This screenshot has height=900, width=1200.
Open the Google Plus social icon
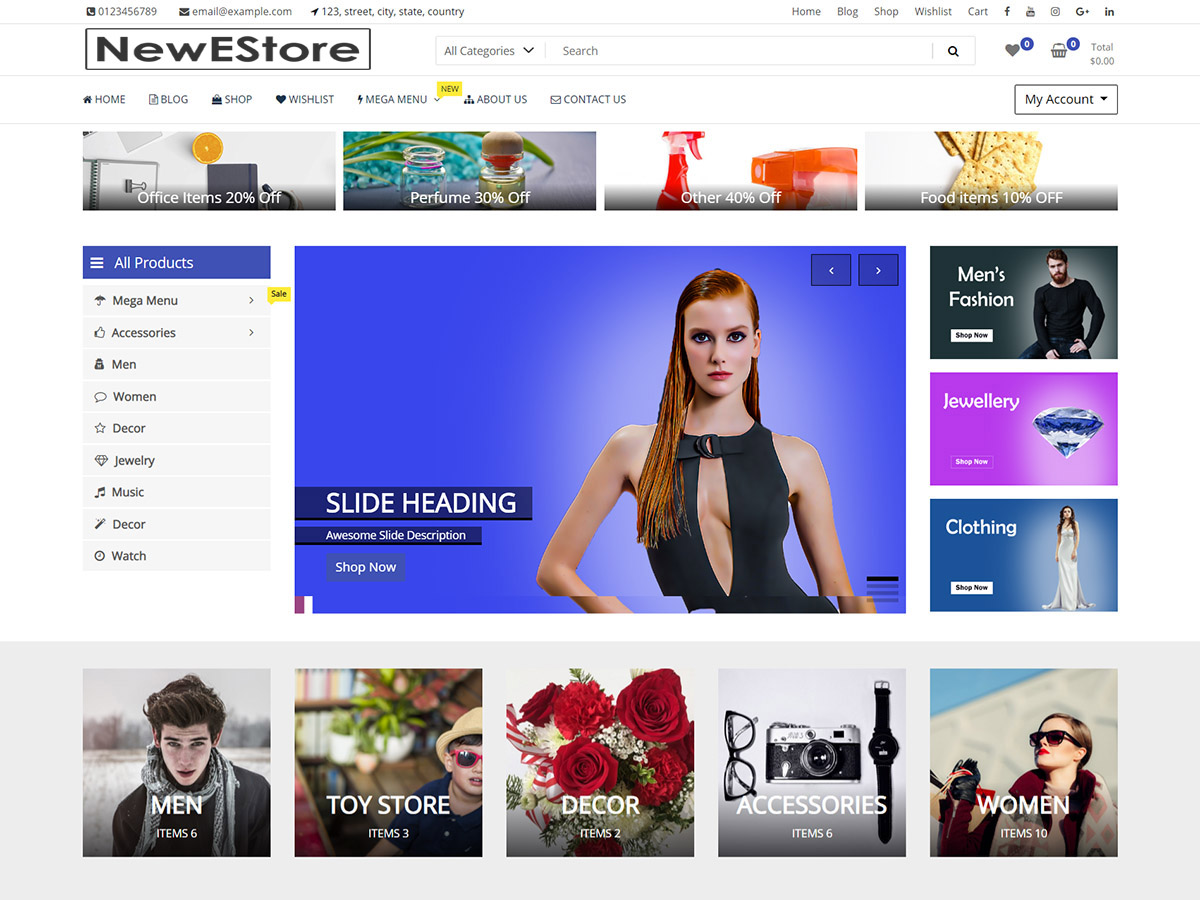(1082, 12)
